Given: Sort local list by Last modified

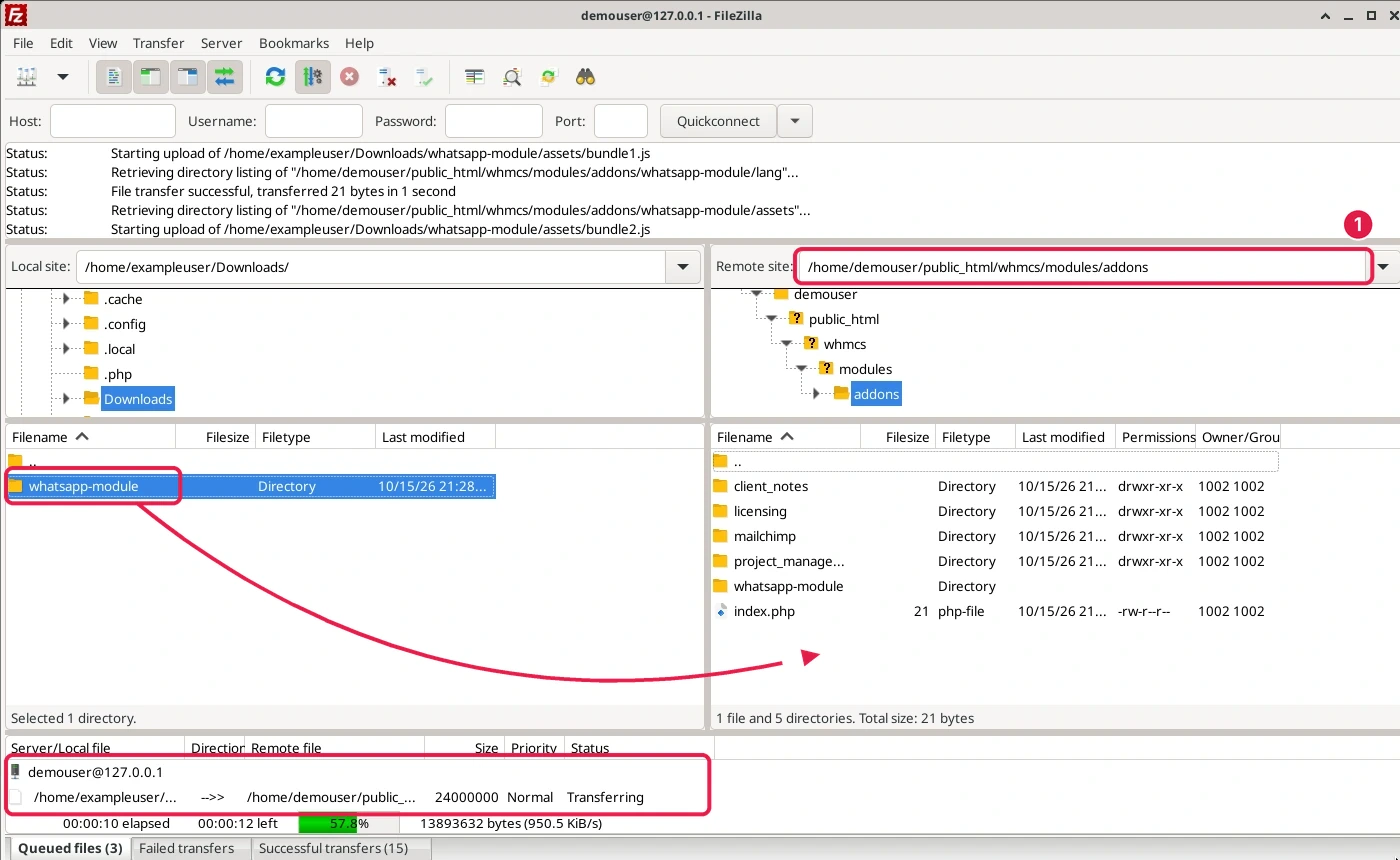Looking at the screenshot, I should (435, 437).
